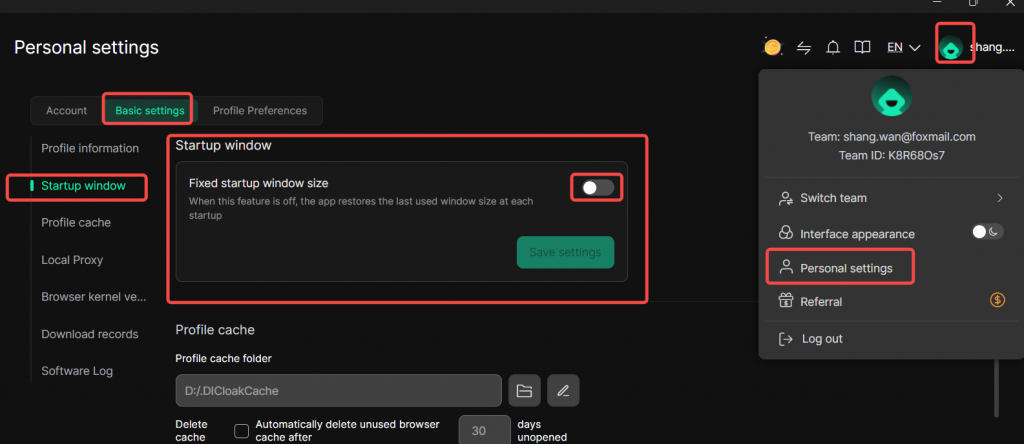1024x444 pixels.
Task: Select the Basic settings tab
Action: tap(150, 110)
